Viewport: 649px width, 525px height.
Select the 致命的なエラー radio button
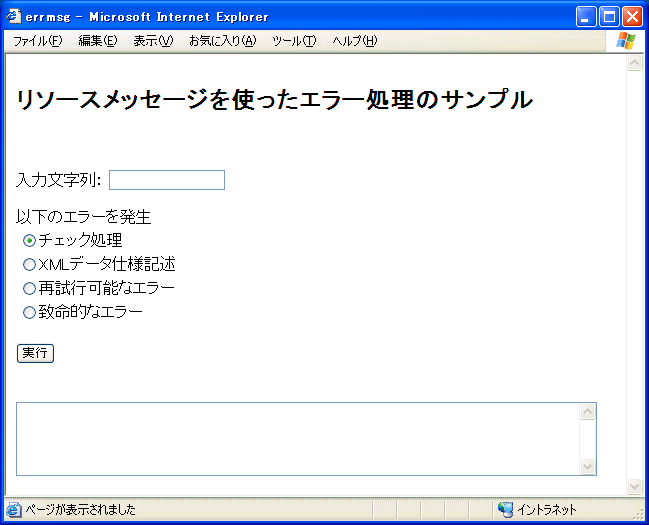pos(29,313)
